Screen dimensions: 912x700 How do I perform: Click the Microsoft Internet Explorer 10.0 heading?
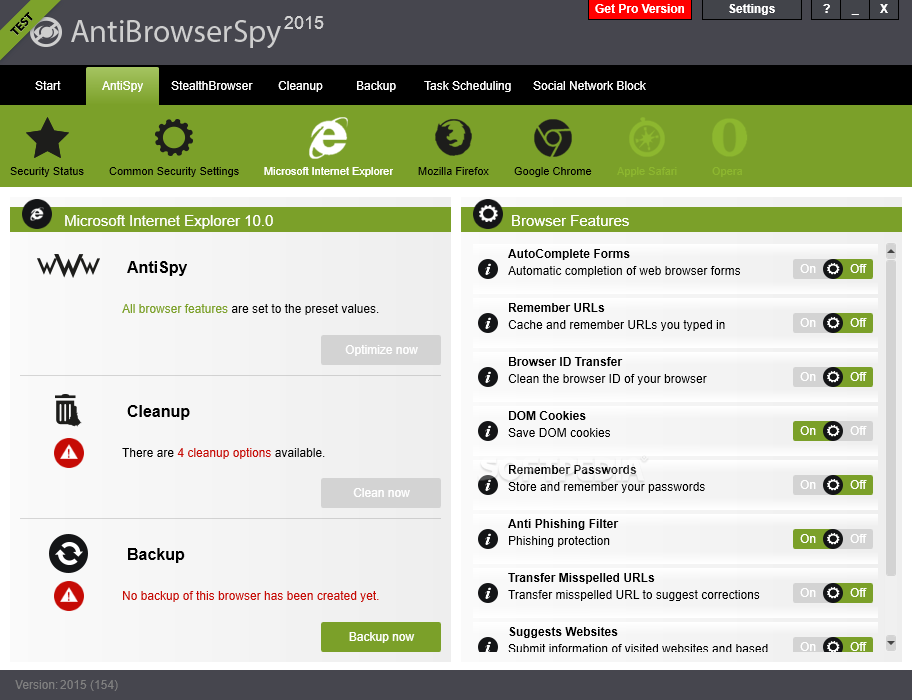click(169, 221)
